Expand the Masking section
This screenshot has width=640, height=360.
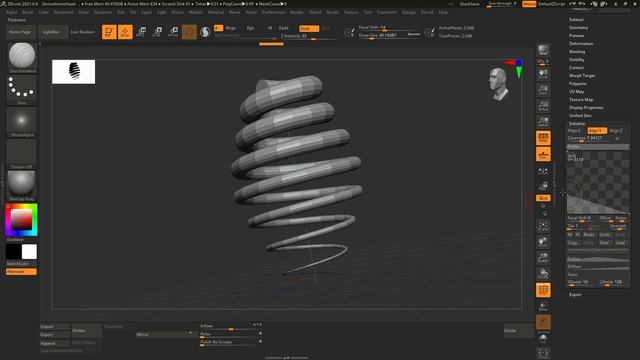[577, 52]
